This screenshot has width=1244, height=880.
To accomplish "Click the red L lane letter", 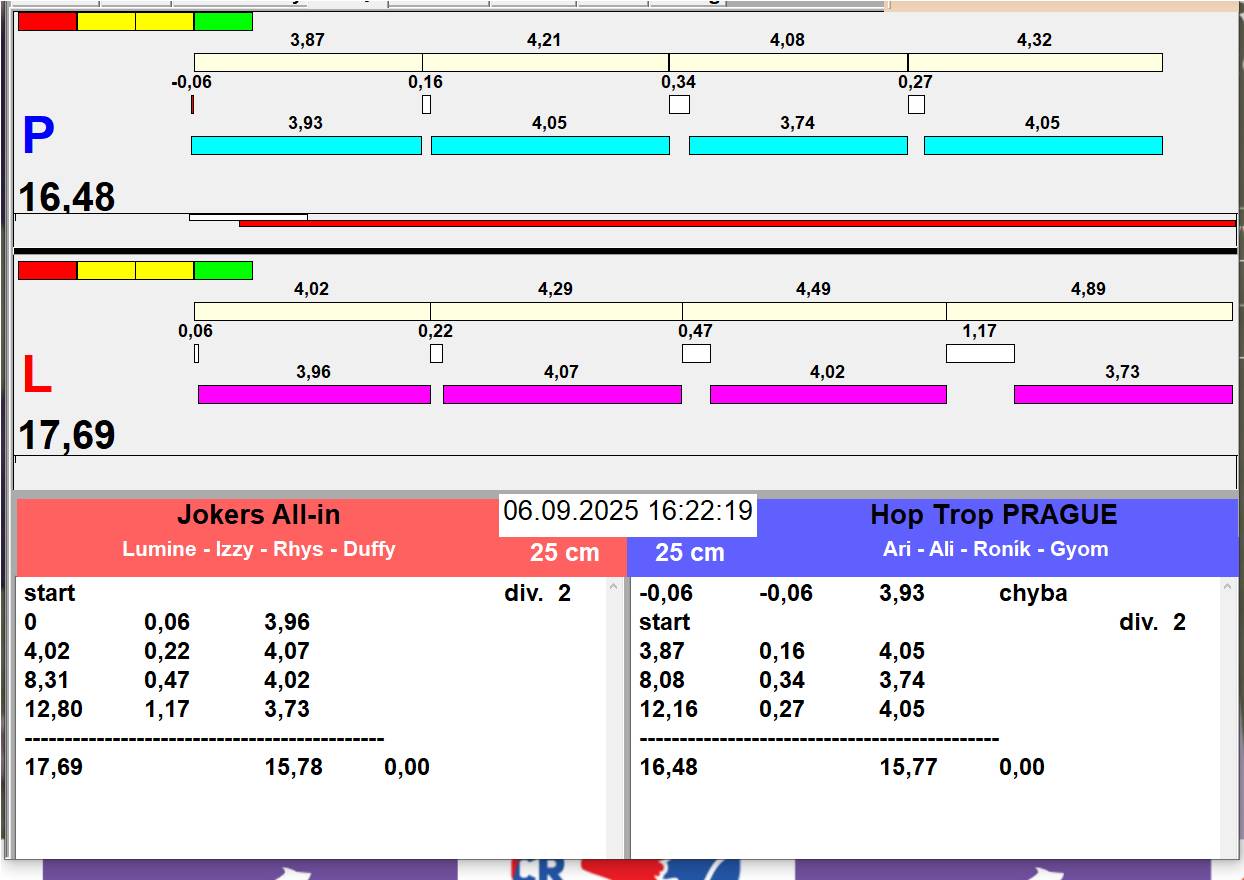I will point(36,376).
